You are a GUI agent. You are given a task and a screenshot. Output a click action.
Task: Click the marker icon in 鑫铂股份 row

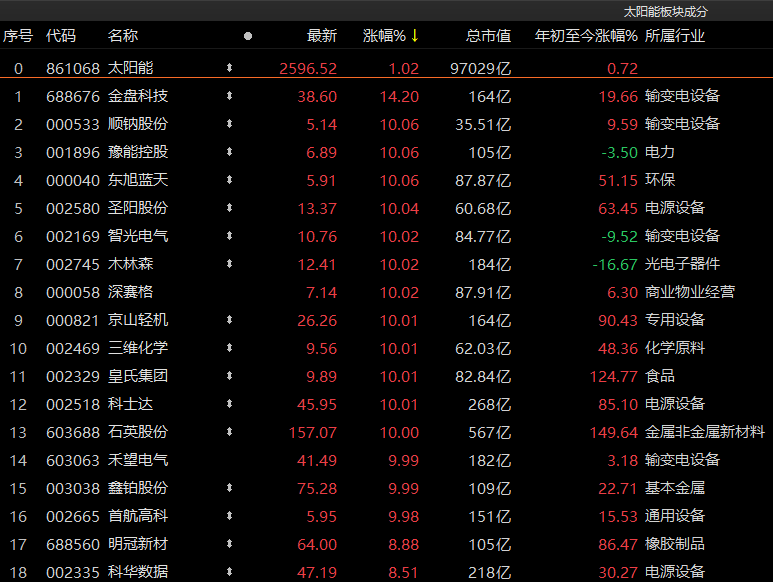point(229,488)
